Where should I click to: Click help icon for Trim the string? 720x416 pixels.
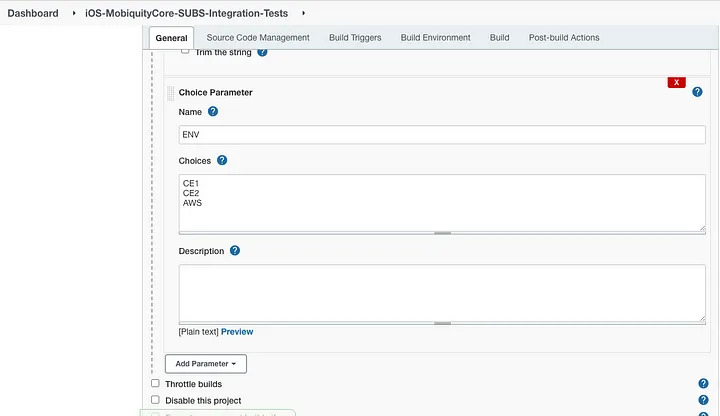click(x=262, y=52)
